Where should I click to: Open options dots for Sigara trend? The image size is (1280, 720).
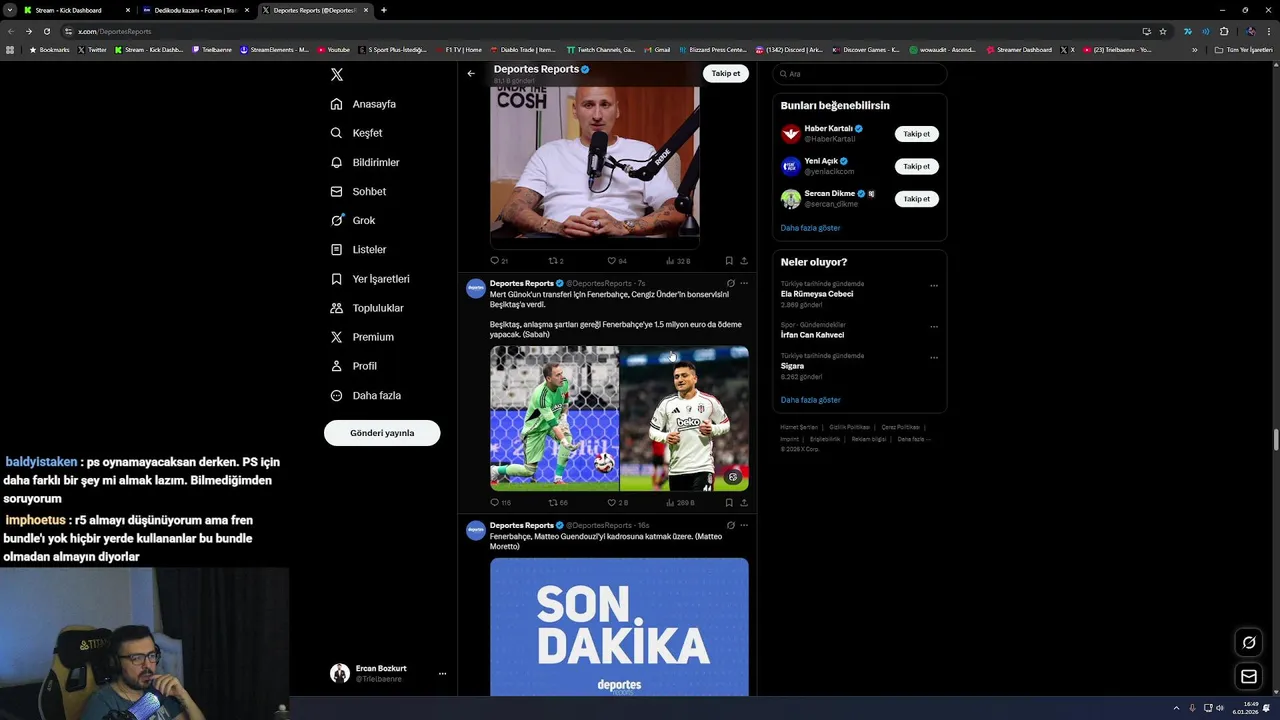point(934,358)
